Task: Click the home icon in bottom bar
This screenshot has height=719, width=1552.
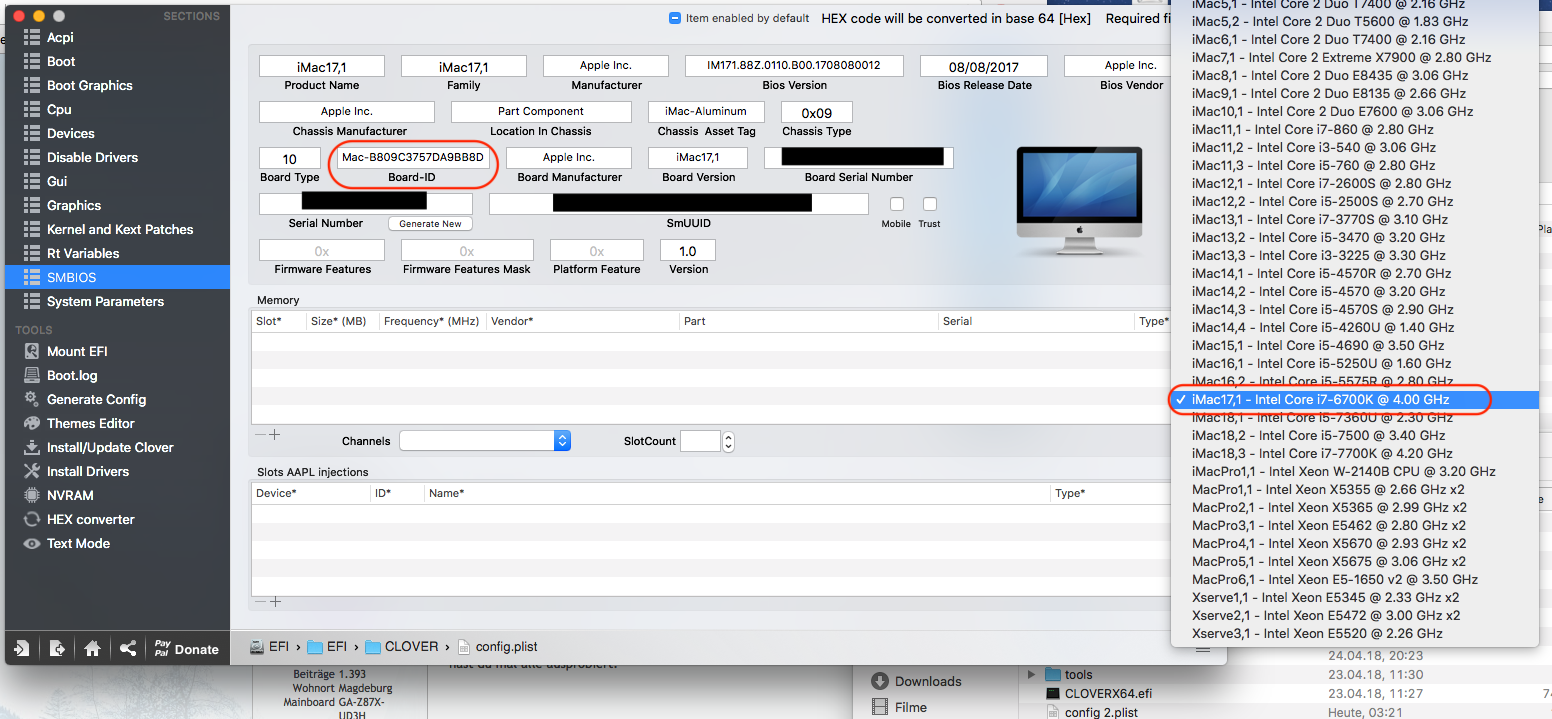Action: click(92, 648)
